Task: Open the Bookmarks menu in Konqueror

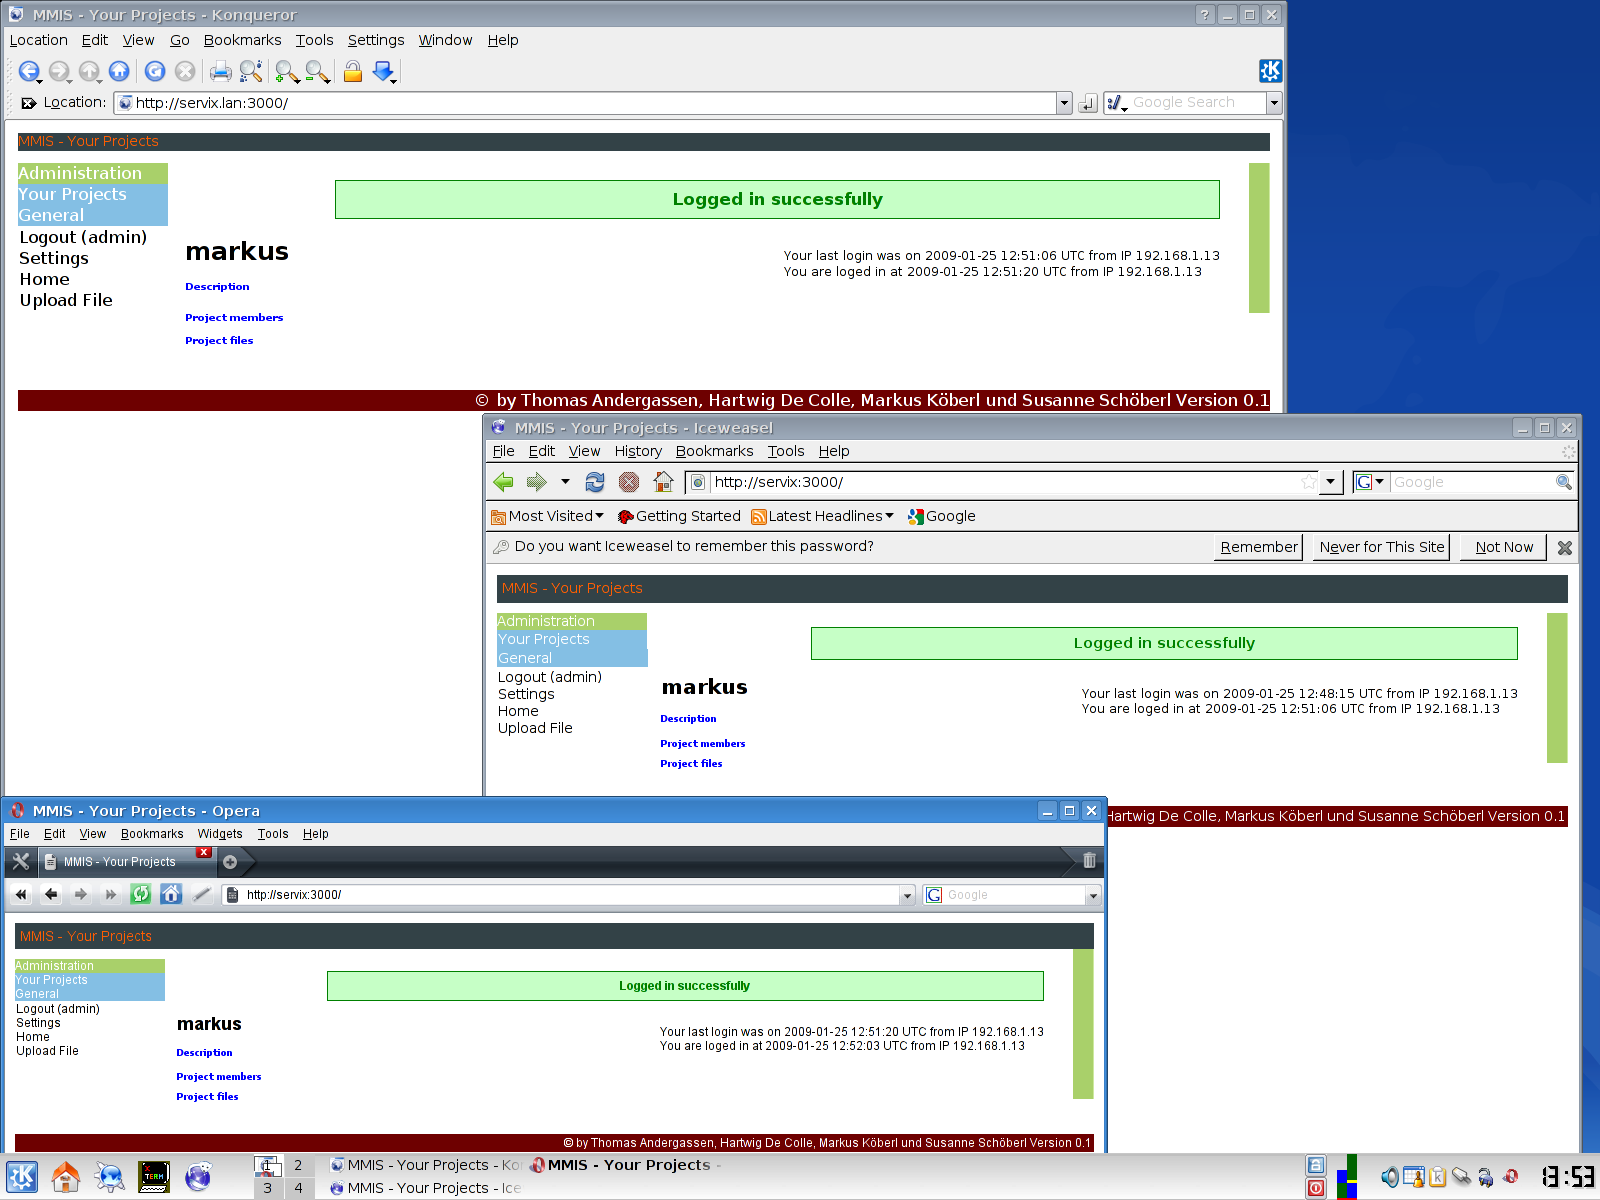Action: point(242,40)
